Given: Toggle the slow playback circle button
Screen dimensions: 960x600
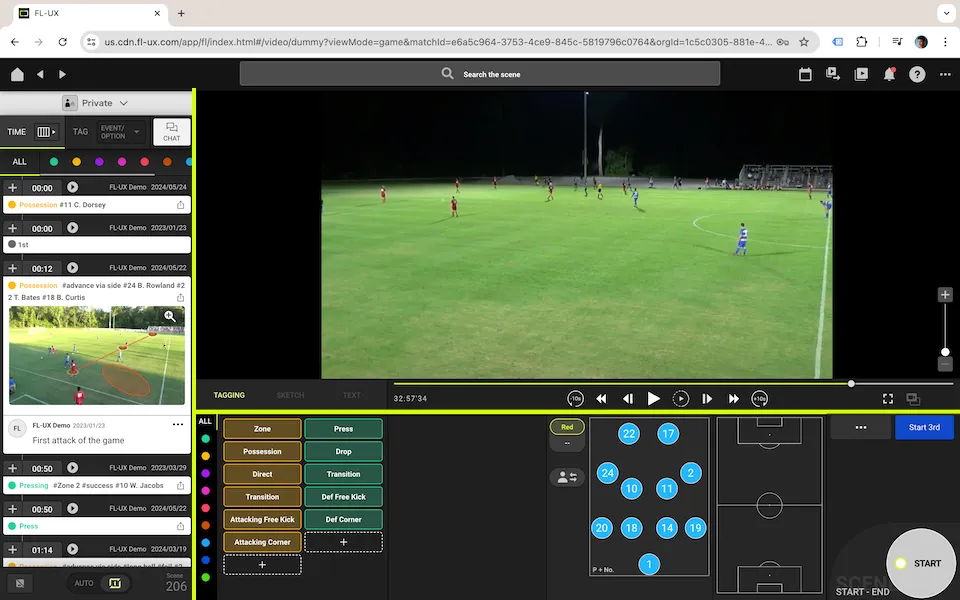Looking at the screenshot, I should pos(680,399).
